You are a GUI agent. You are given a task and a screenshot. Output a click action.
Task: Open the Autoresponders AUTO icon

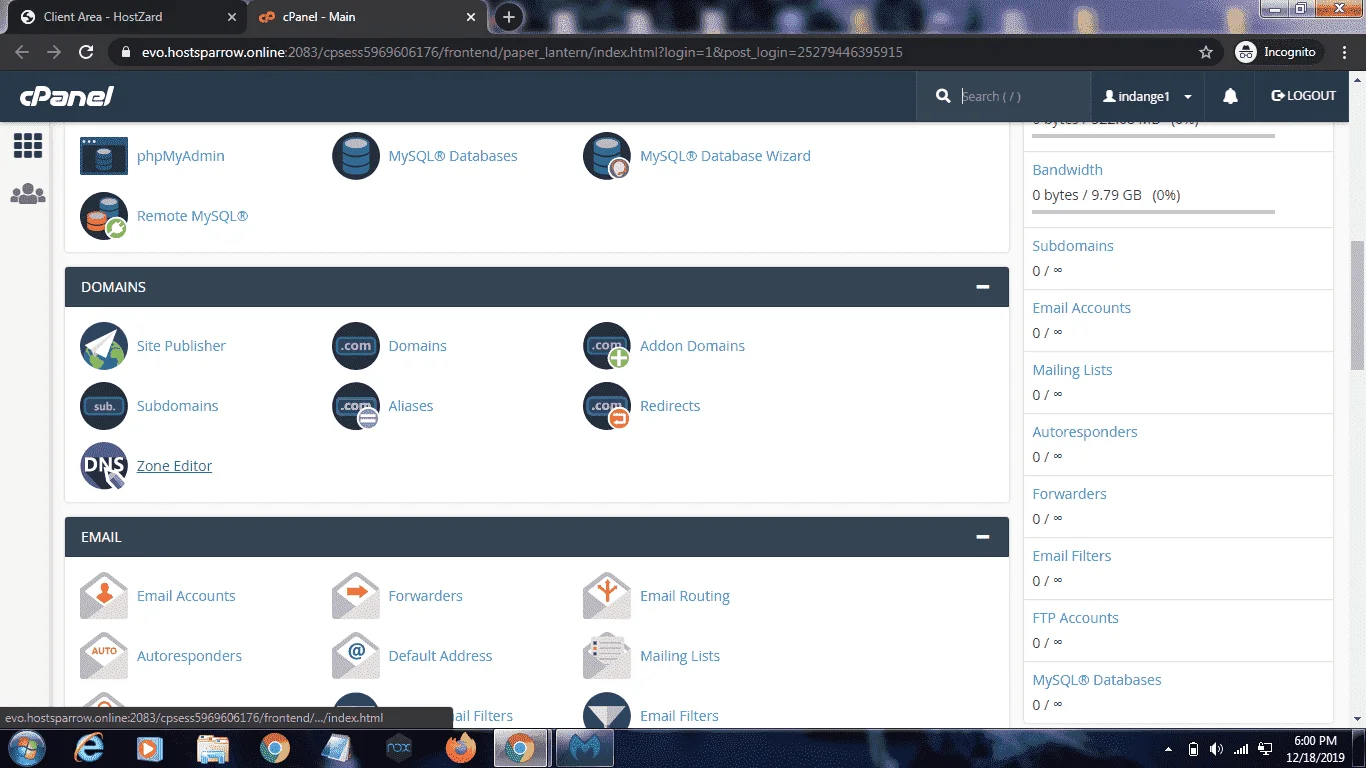coord(104,656)
